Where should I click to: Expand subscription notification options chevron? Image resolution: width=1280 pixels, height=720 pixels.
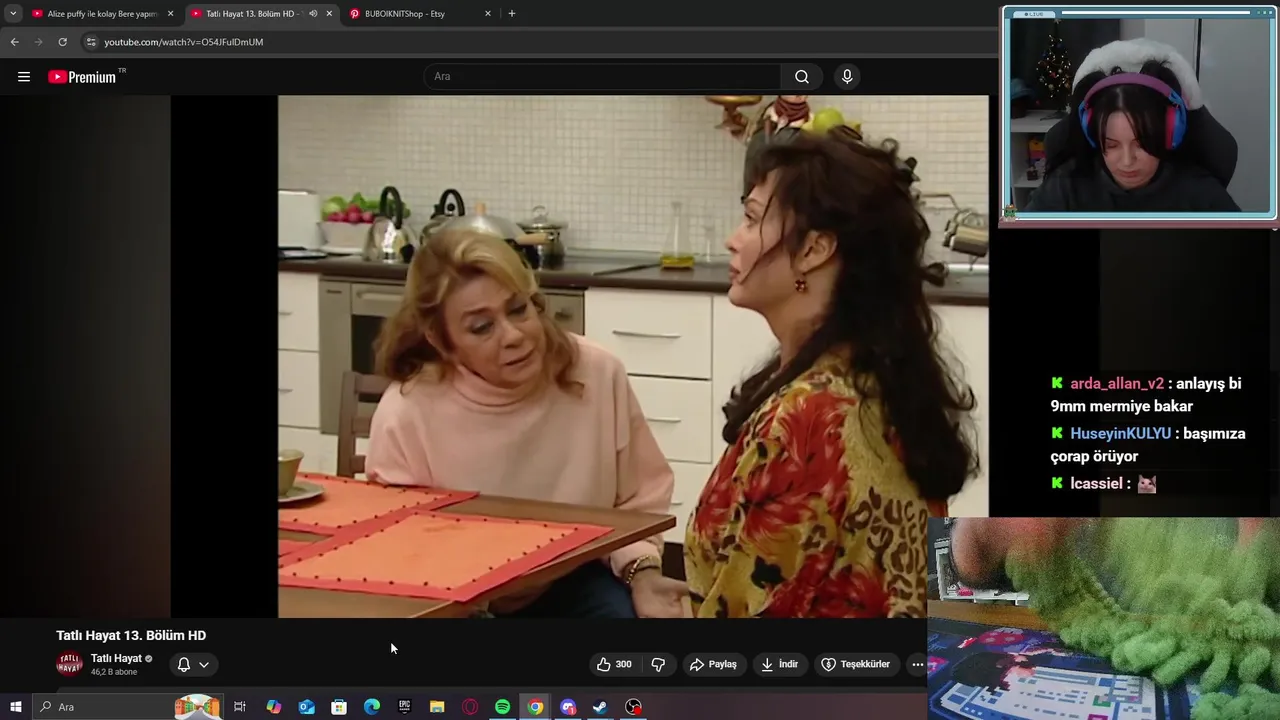tap(204, 664)
